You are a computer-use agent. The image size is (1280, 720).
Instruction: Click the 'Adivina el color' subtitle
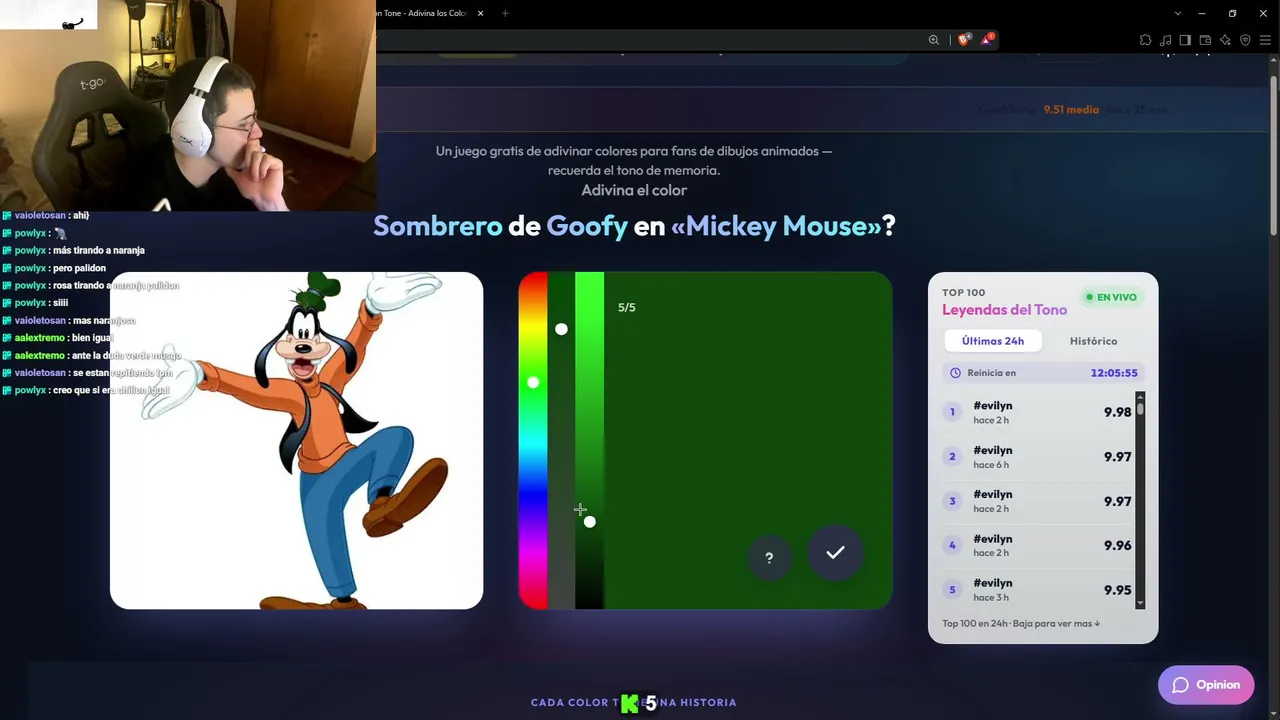[x=634, y=190]
